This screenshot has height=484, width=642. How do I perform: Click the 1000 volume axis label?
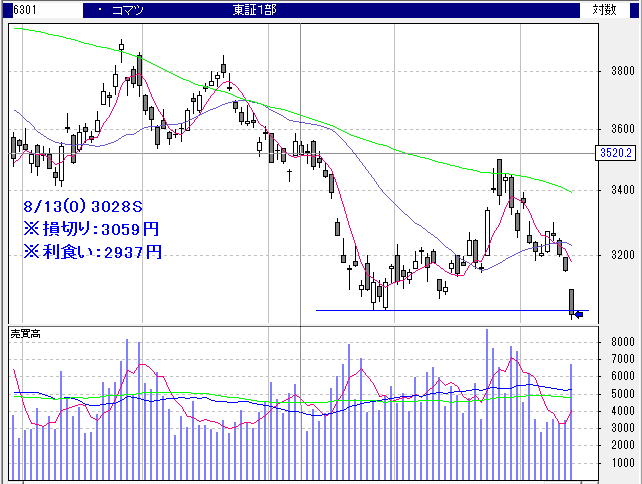(612, 463)
